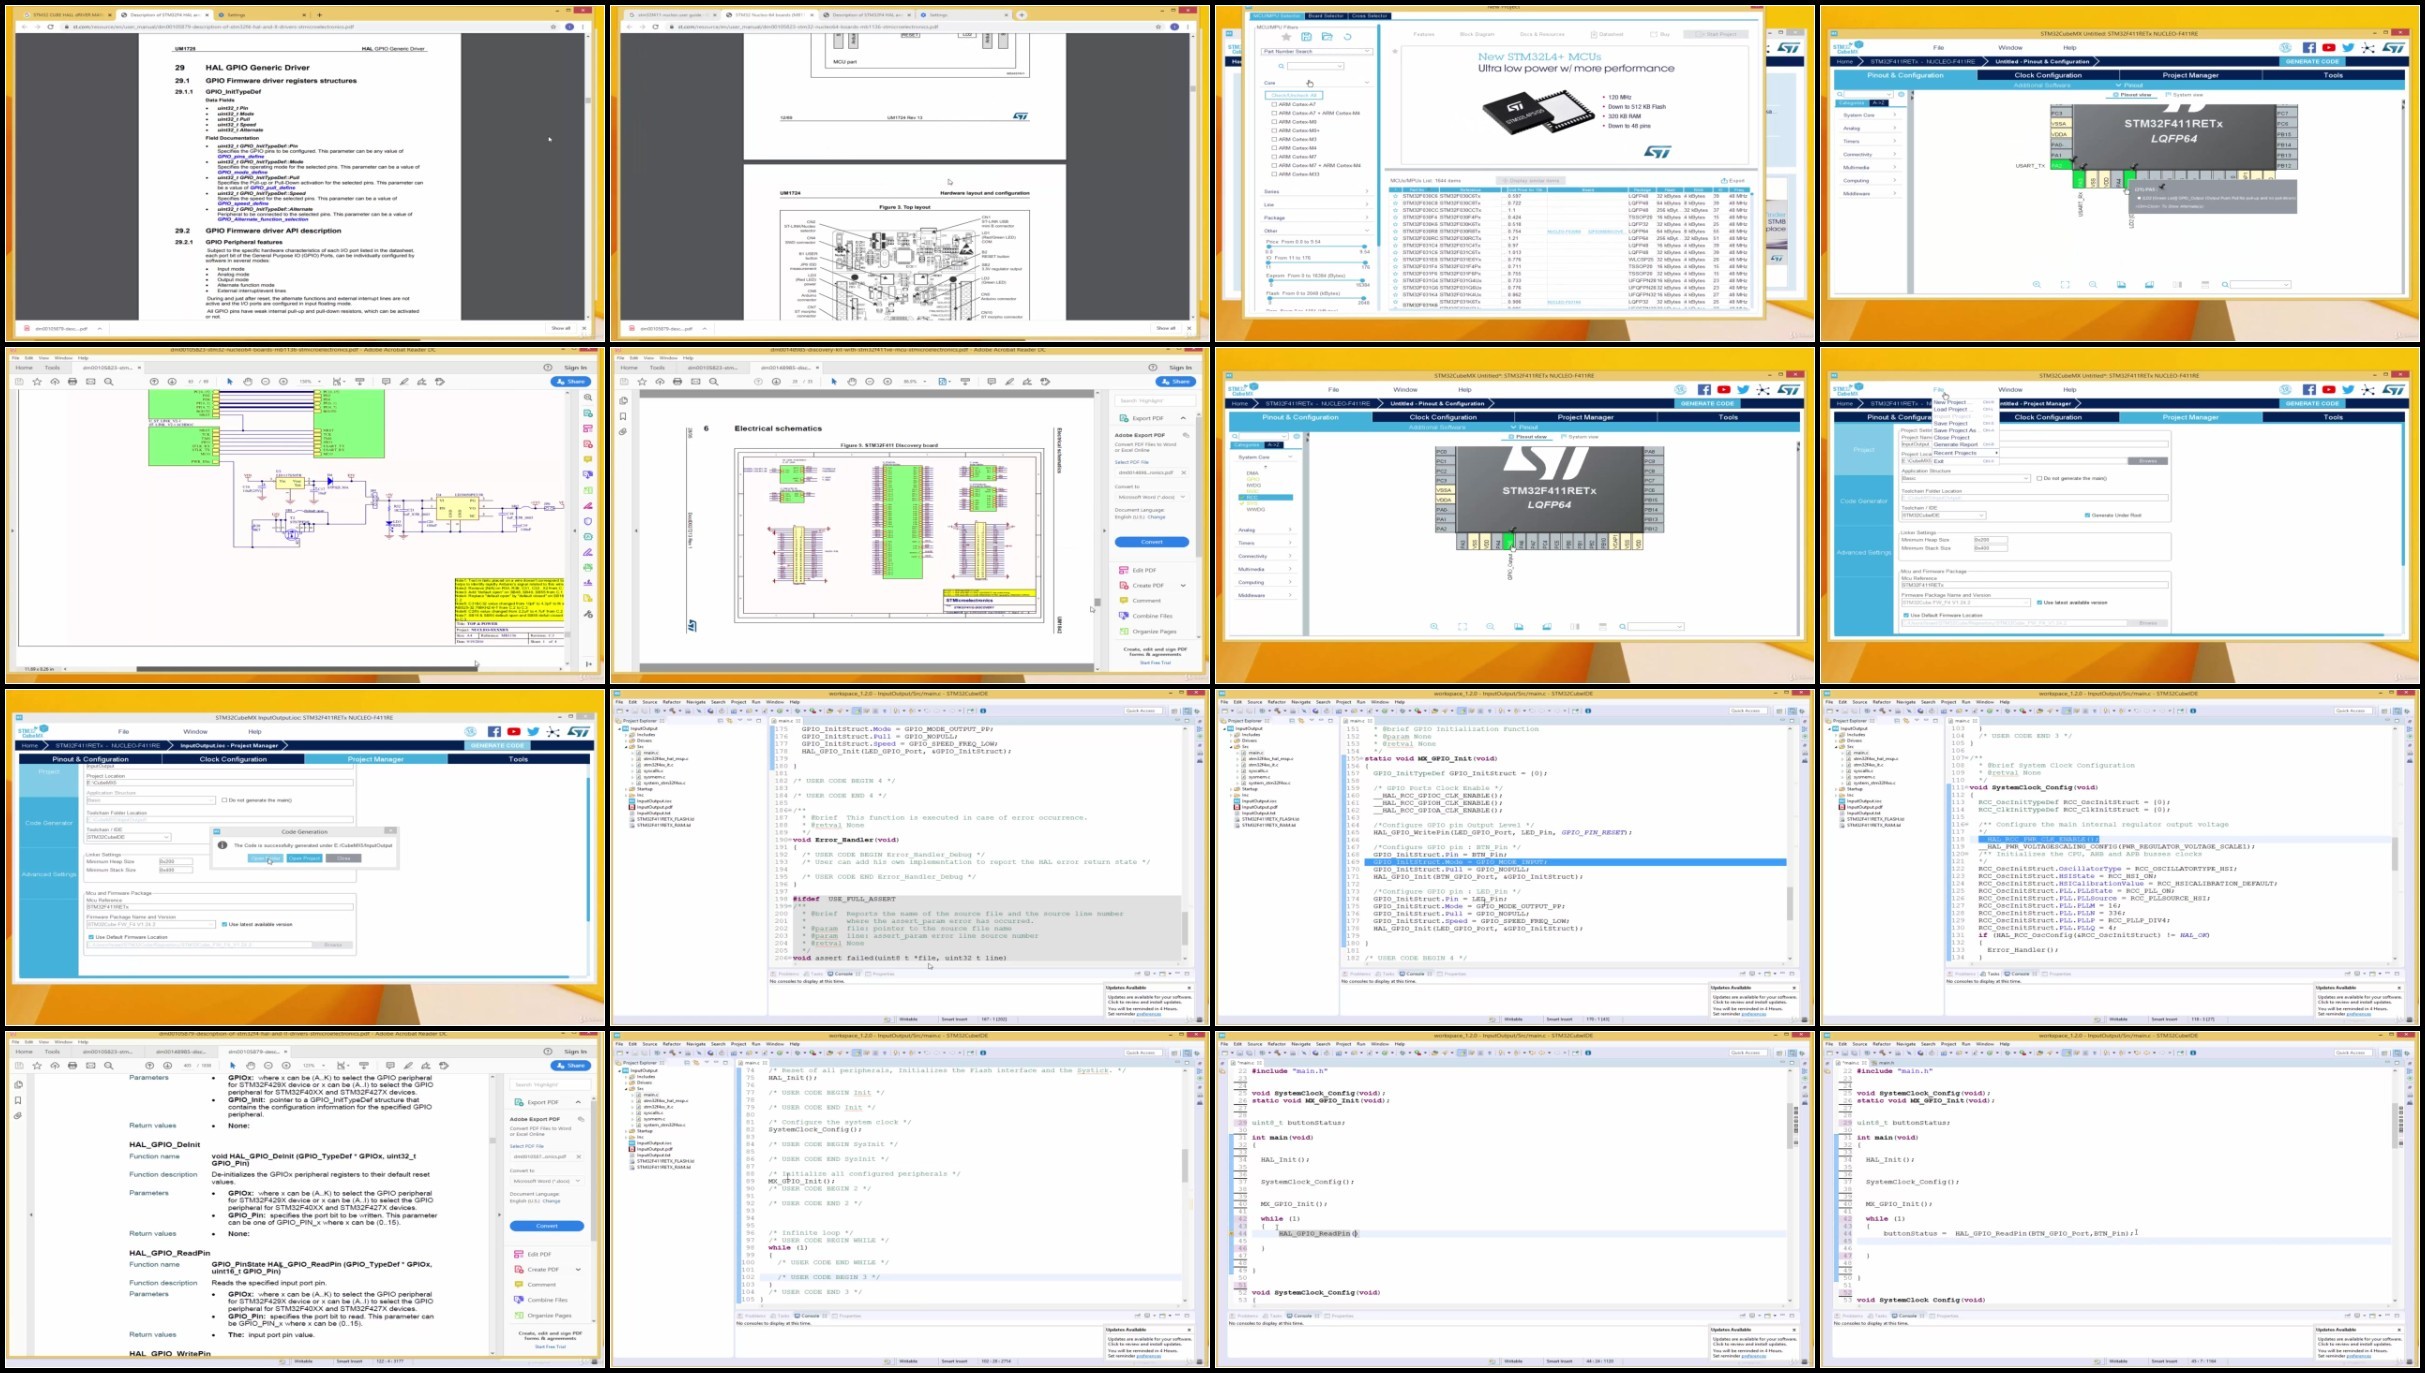
Task: Click Facebook icon in CubeMX with File menu open
Action: pyautogui.click(x=2309, y=390)
